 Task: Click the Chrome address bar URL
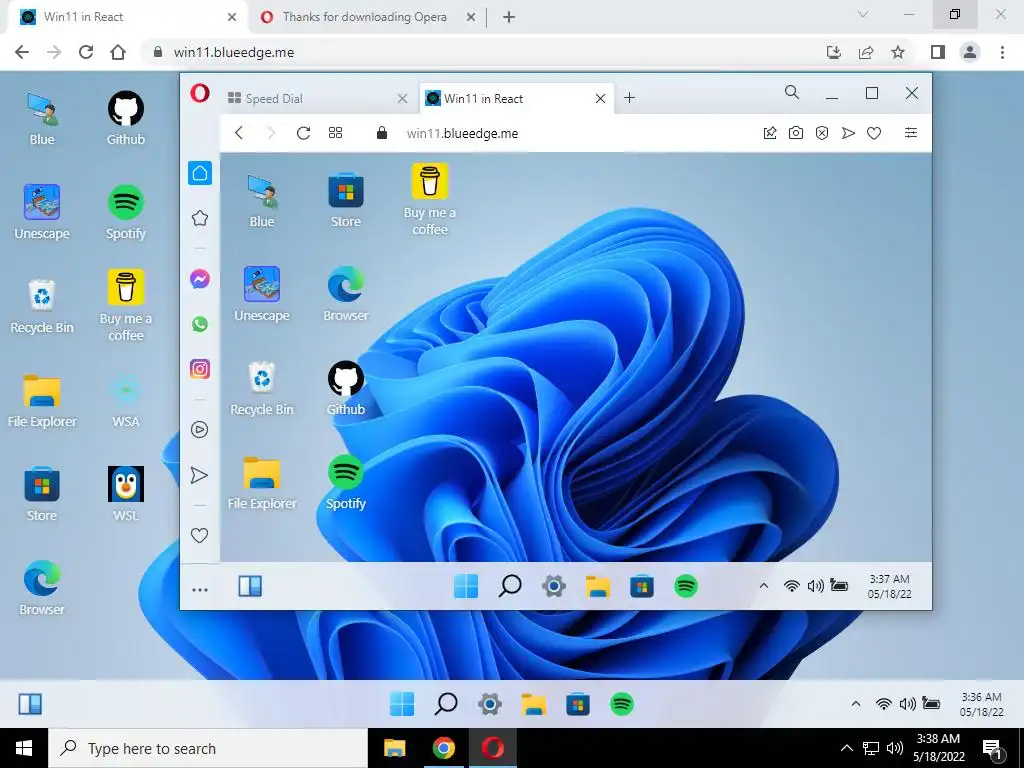point(234,52)
